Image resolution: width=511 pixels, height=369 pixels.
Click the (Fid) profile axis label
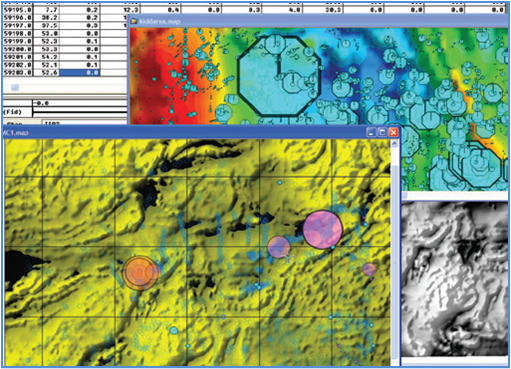coord(12,112)
